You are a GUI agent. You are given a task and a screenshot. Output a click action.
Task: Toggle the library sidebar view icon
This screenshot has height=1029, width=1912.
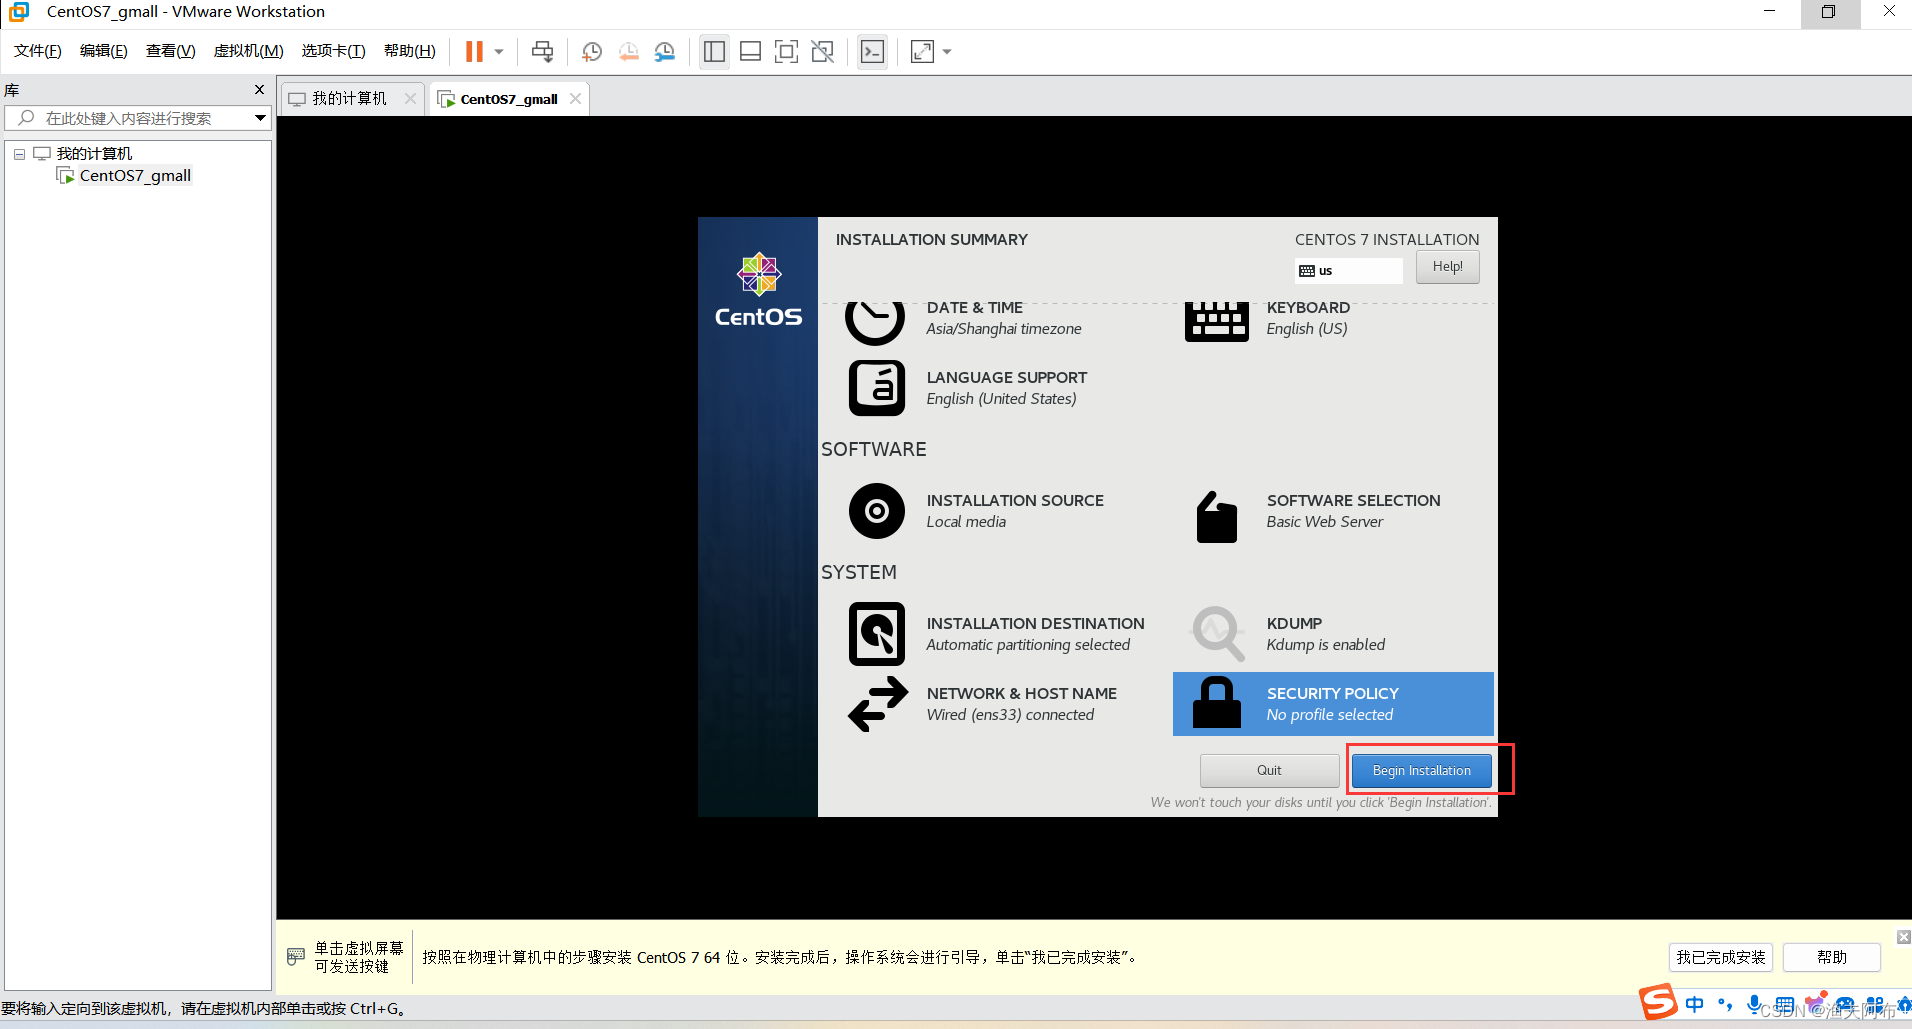714,51
